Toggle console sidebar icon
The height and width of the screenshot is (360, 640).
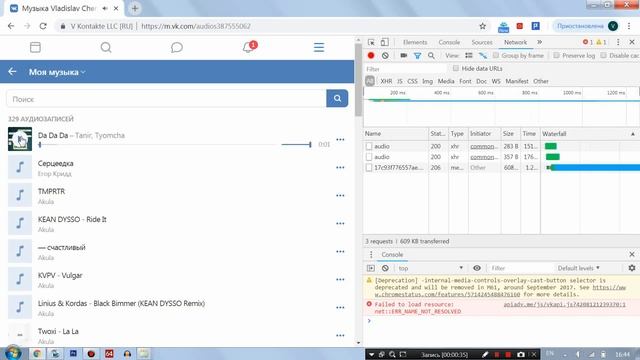coord(371,268)
